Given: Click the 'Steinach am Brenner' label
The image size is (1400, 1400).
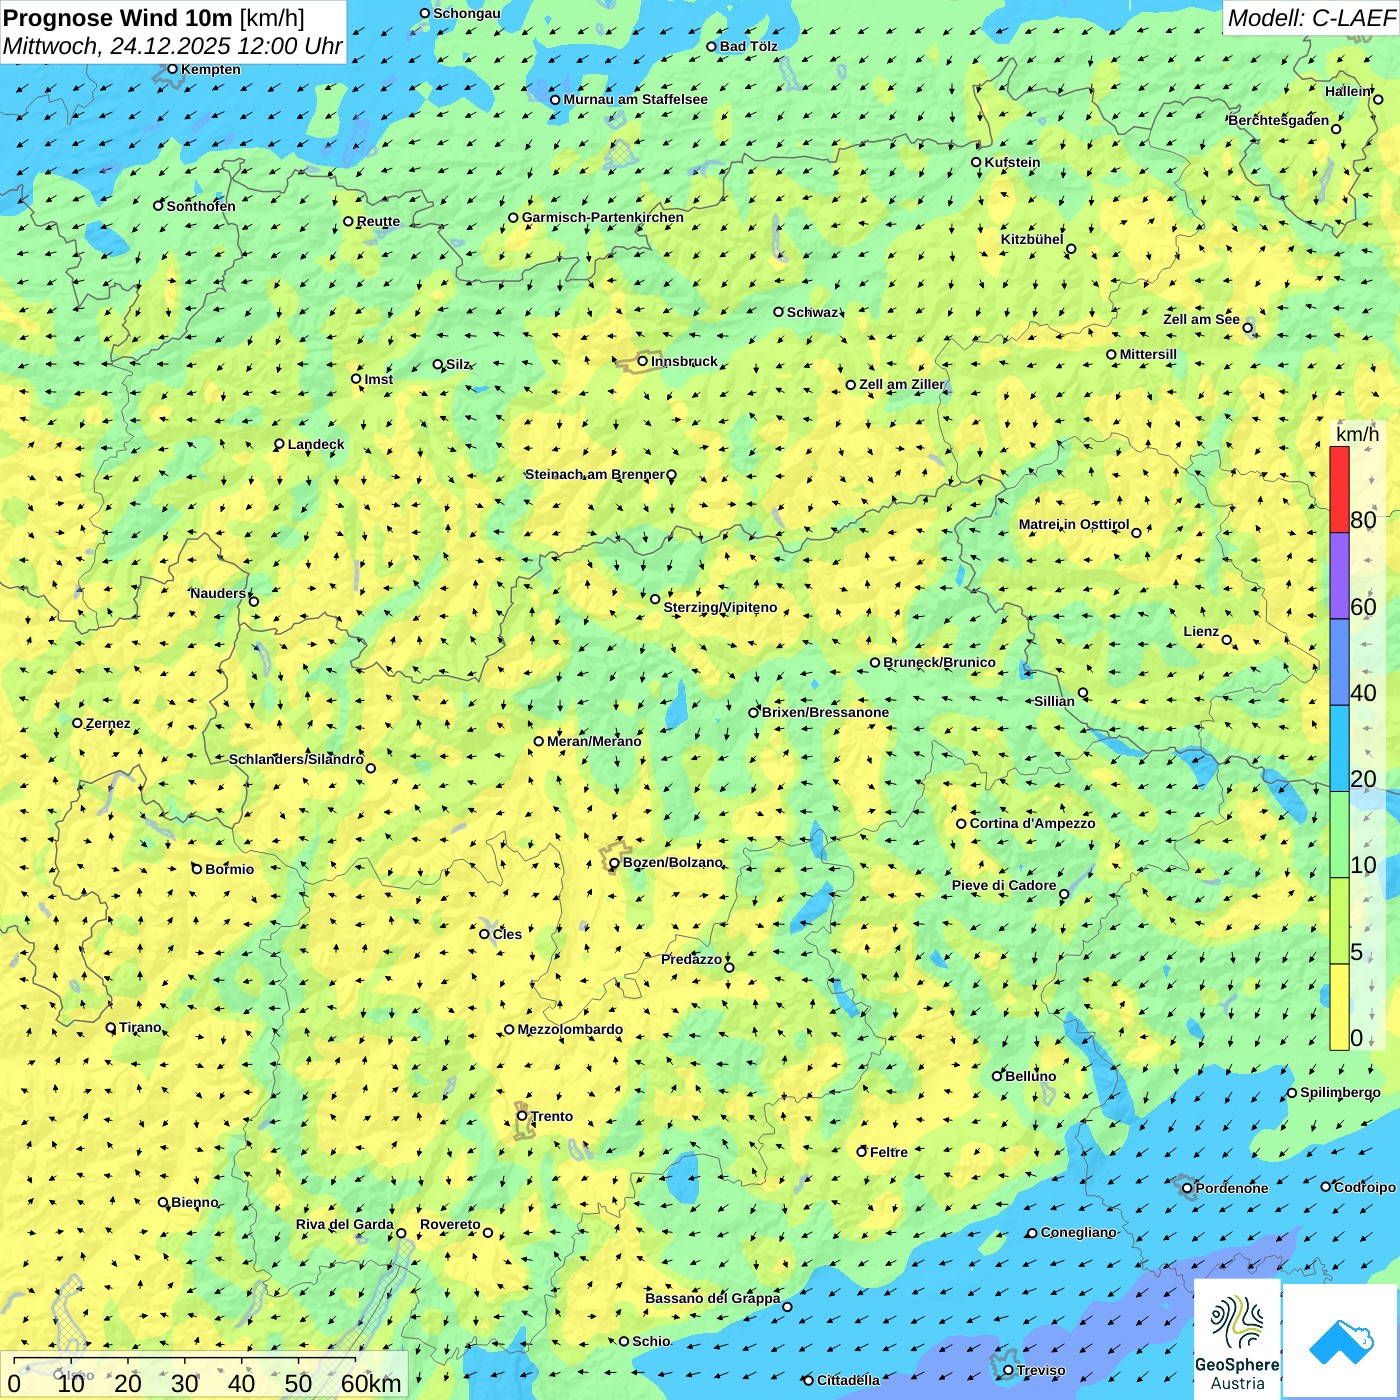Looking at the screenshot, I should 595,474.
